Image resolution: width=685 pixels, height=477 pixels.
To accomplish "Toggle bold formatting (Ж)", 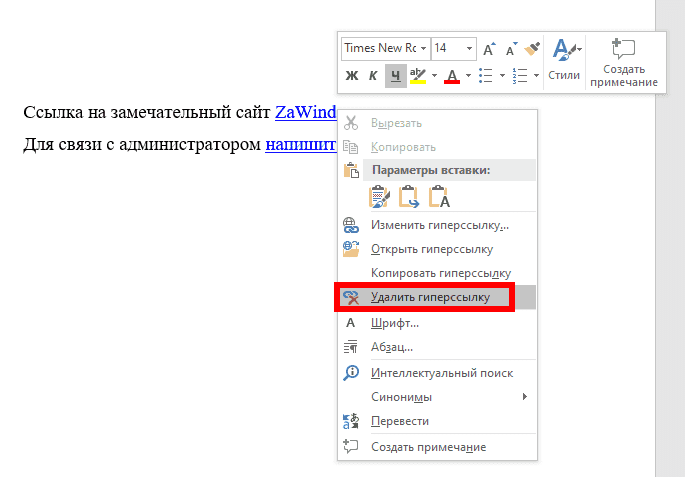I will [352, 76].
